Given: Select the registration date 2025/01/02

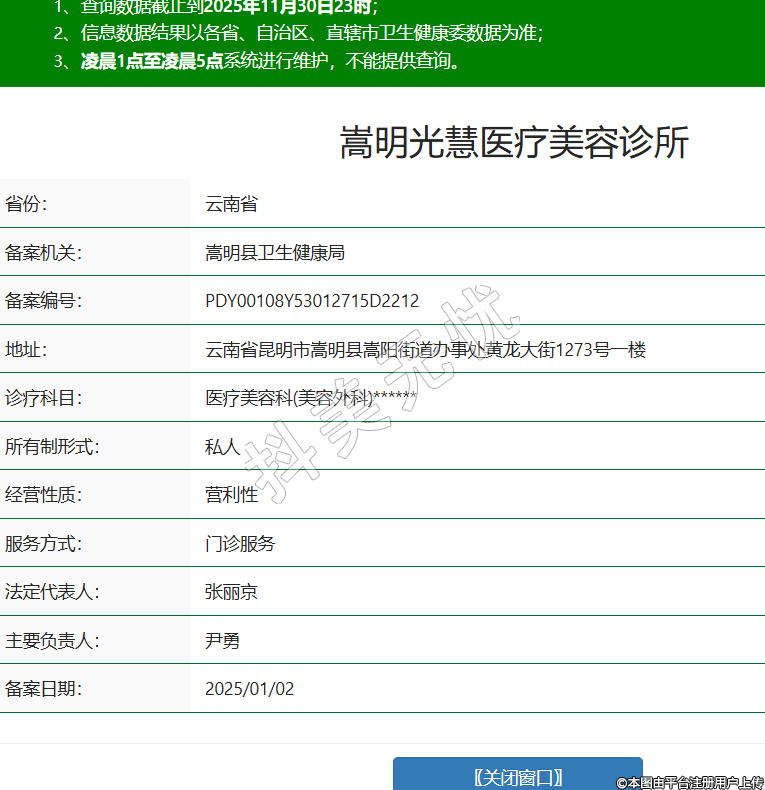Looking at the screenshot, I should 249,689.
